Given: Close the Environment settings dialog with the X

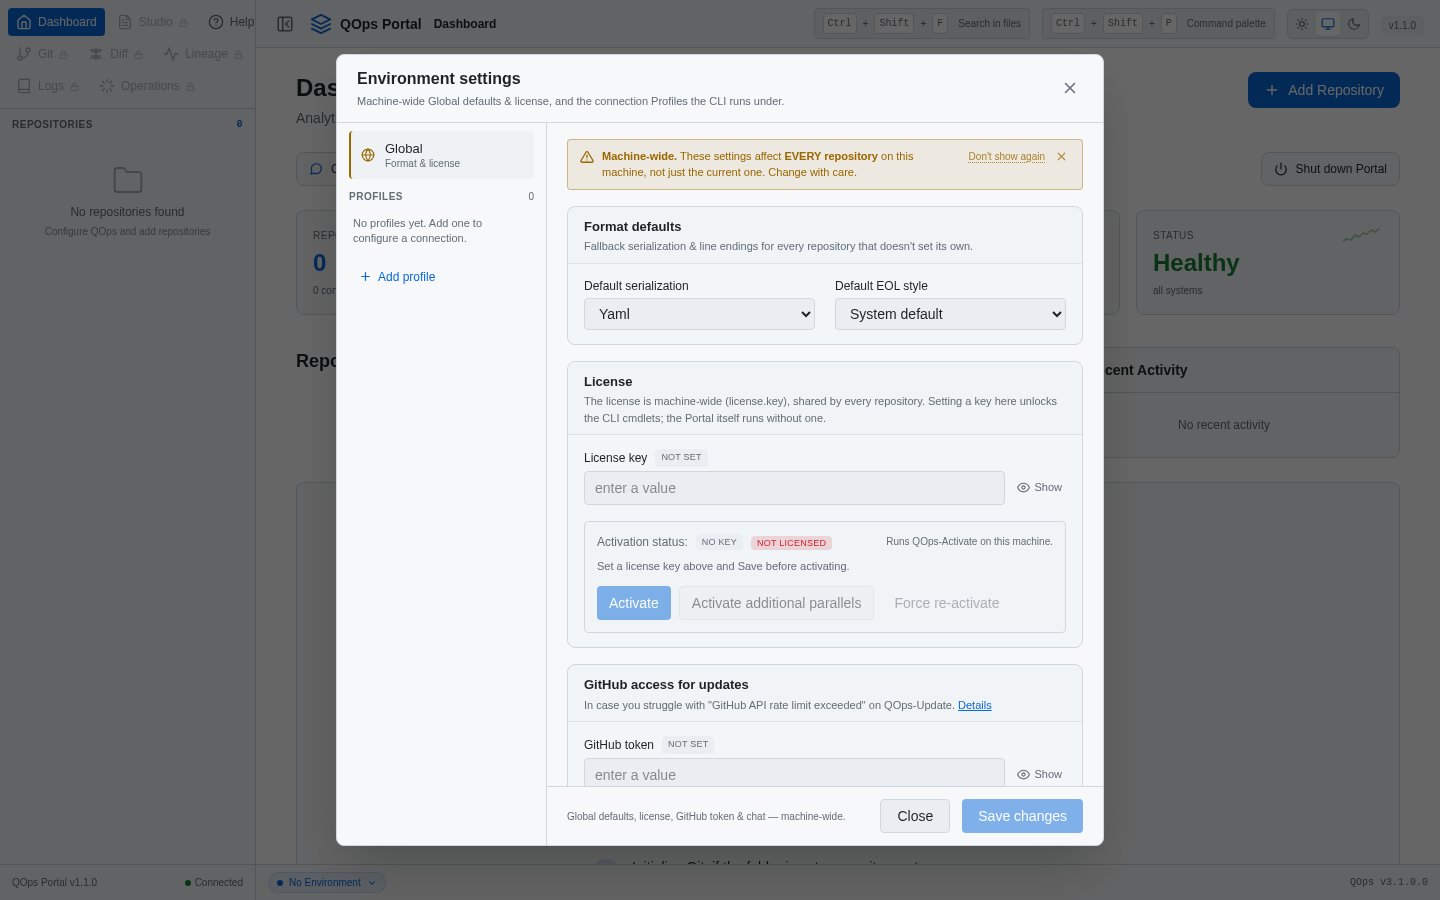Looking at the screenshot, I should point(1070,88).
